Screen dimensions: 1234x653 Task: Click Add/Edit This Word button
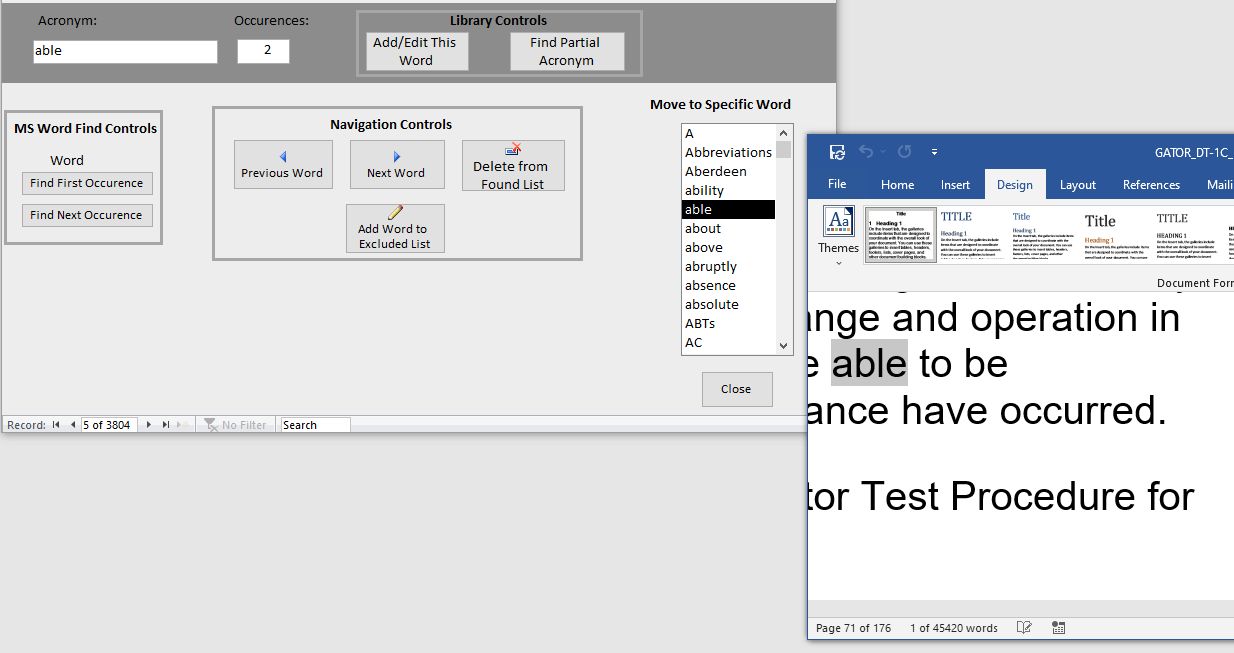click(416, 51)
